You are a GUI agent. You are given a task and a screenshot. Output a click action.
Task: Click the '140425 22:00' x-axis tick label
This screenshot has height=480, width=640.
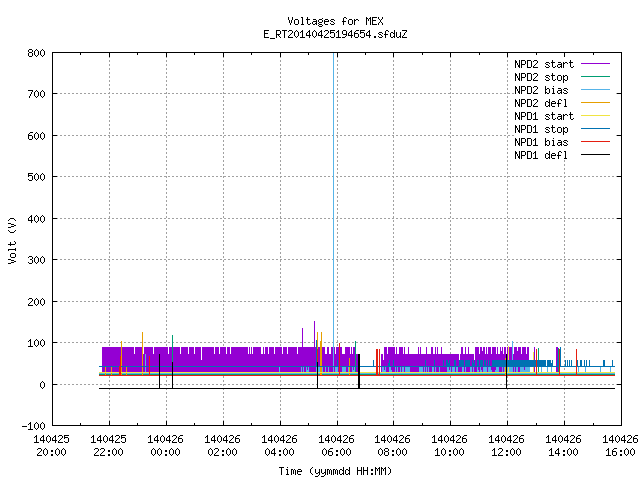(x=108, y=446)
